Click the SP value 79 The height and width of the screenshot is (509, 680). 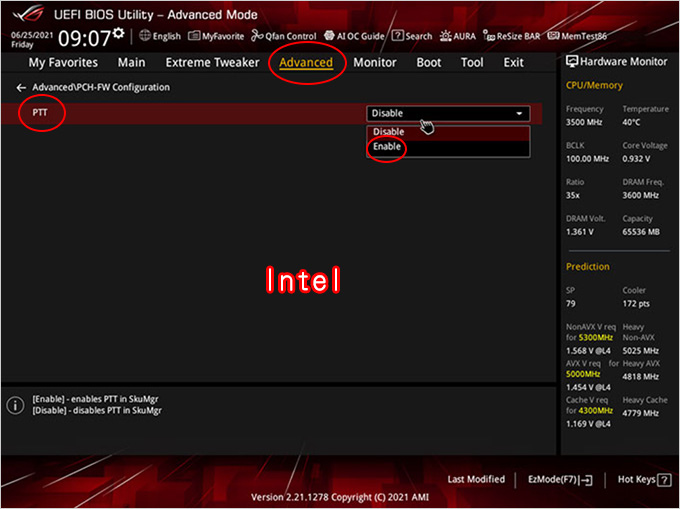pos(571,304)
